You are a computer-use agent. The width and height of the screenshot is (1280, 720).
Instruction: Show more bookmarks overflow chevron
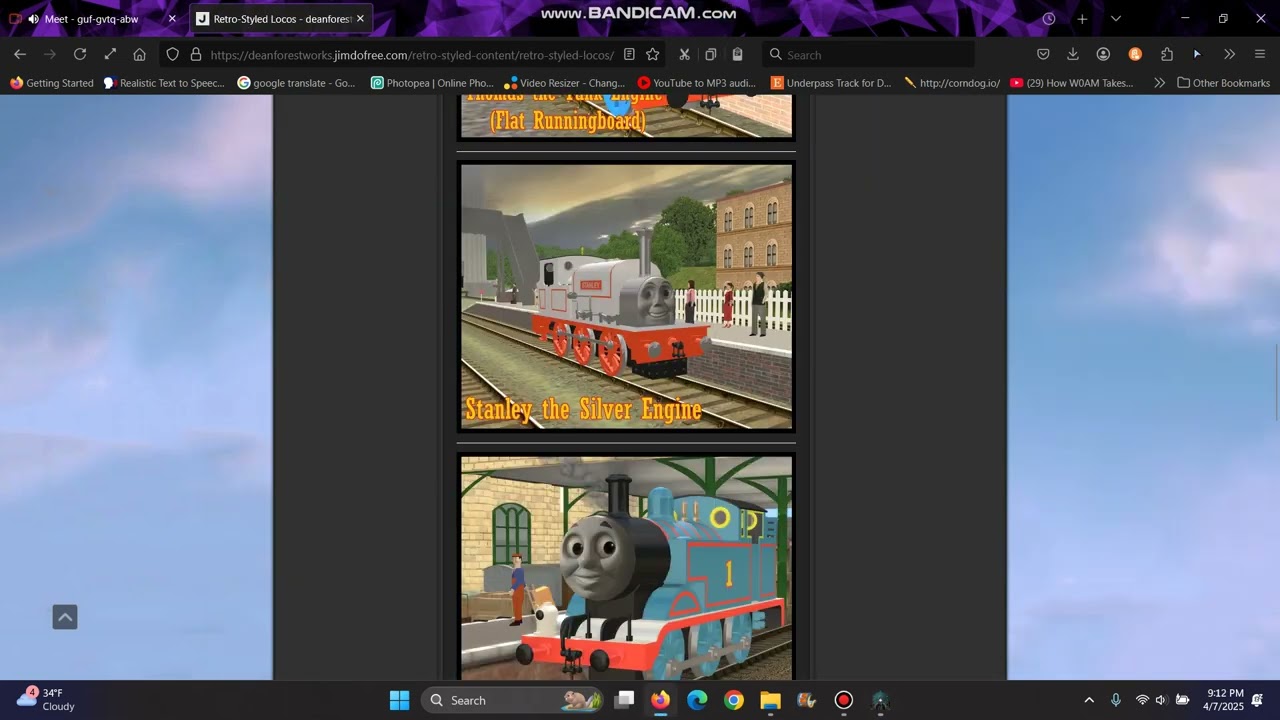click(x=1159, y=83)
